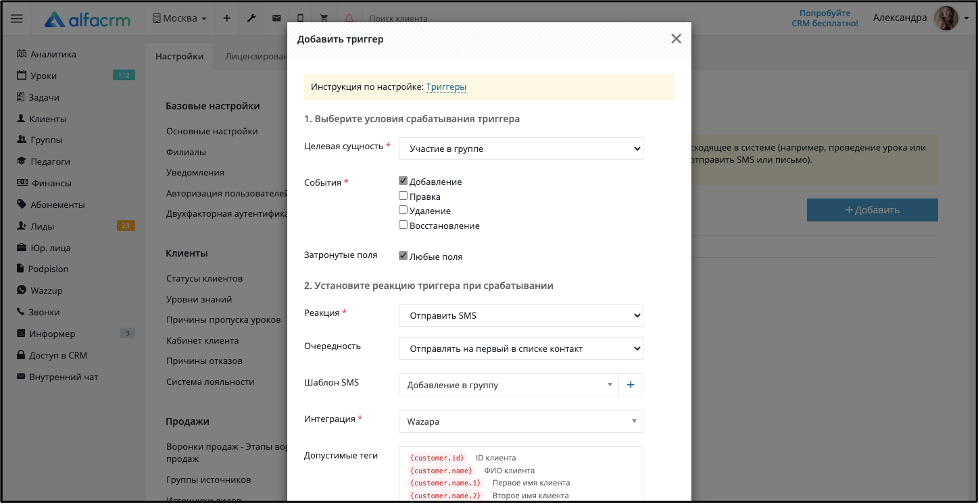Click plus icon next to Шаблон SMS

pos(631,385)
